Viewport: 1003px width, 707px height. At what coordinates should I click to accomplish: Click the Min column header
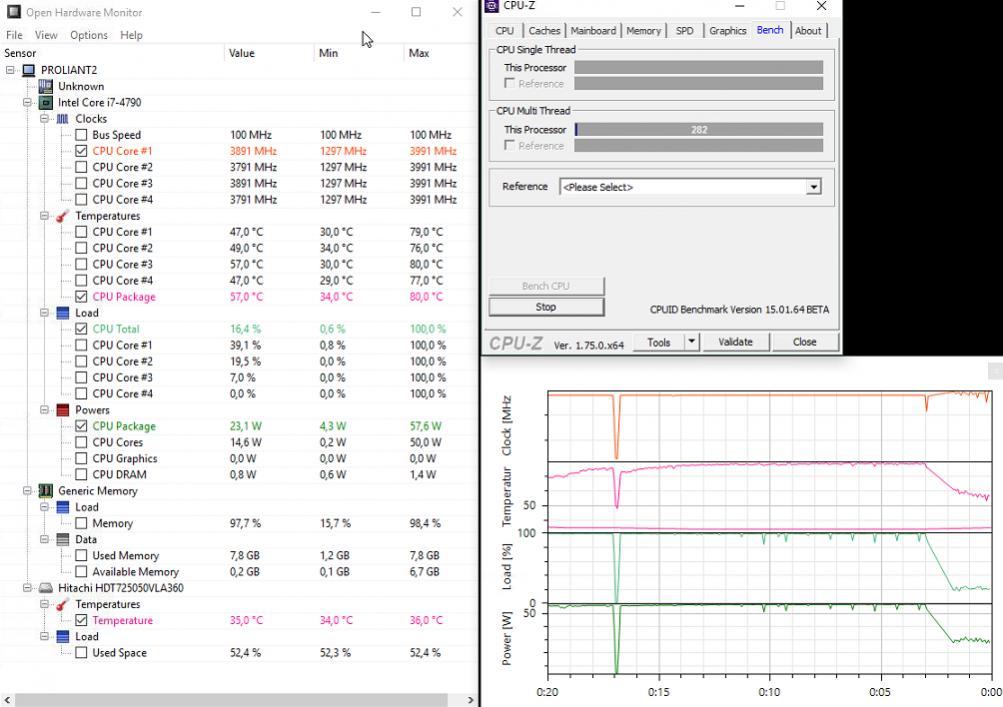pyautogui.click(x=359, y=53)
